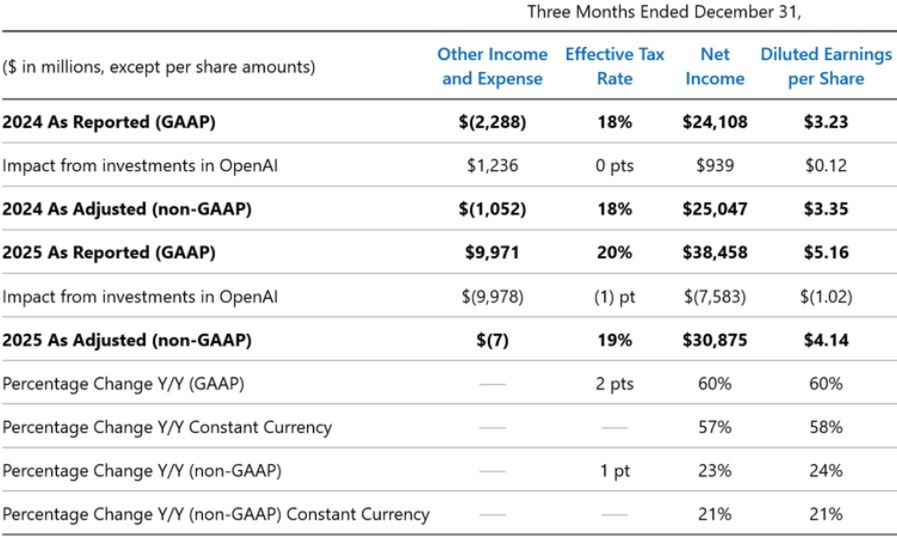Click the Other Income and Expense column header
The width and height of the screenshot is (897, 537).
click(492, 66)
